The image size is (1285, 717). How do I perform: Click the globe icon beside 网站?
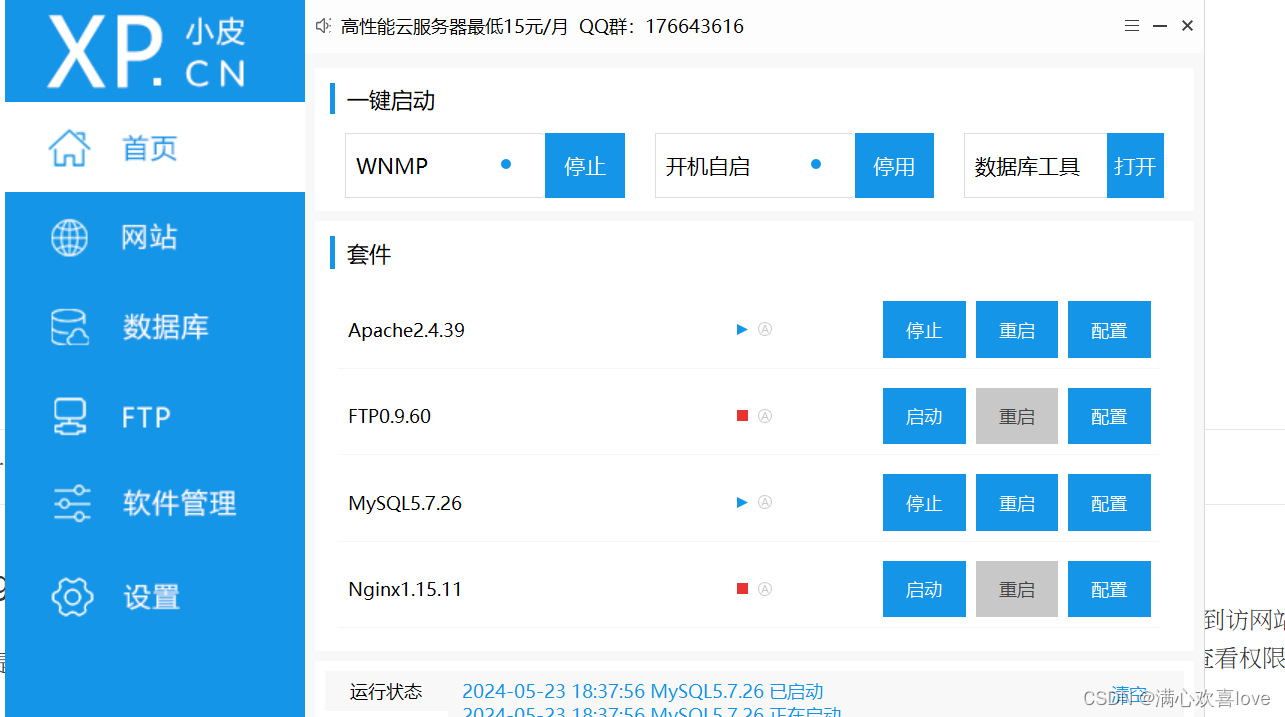70,238
